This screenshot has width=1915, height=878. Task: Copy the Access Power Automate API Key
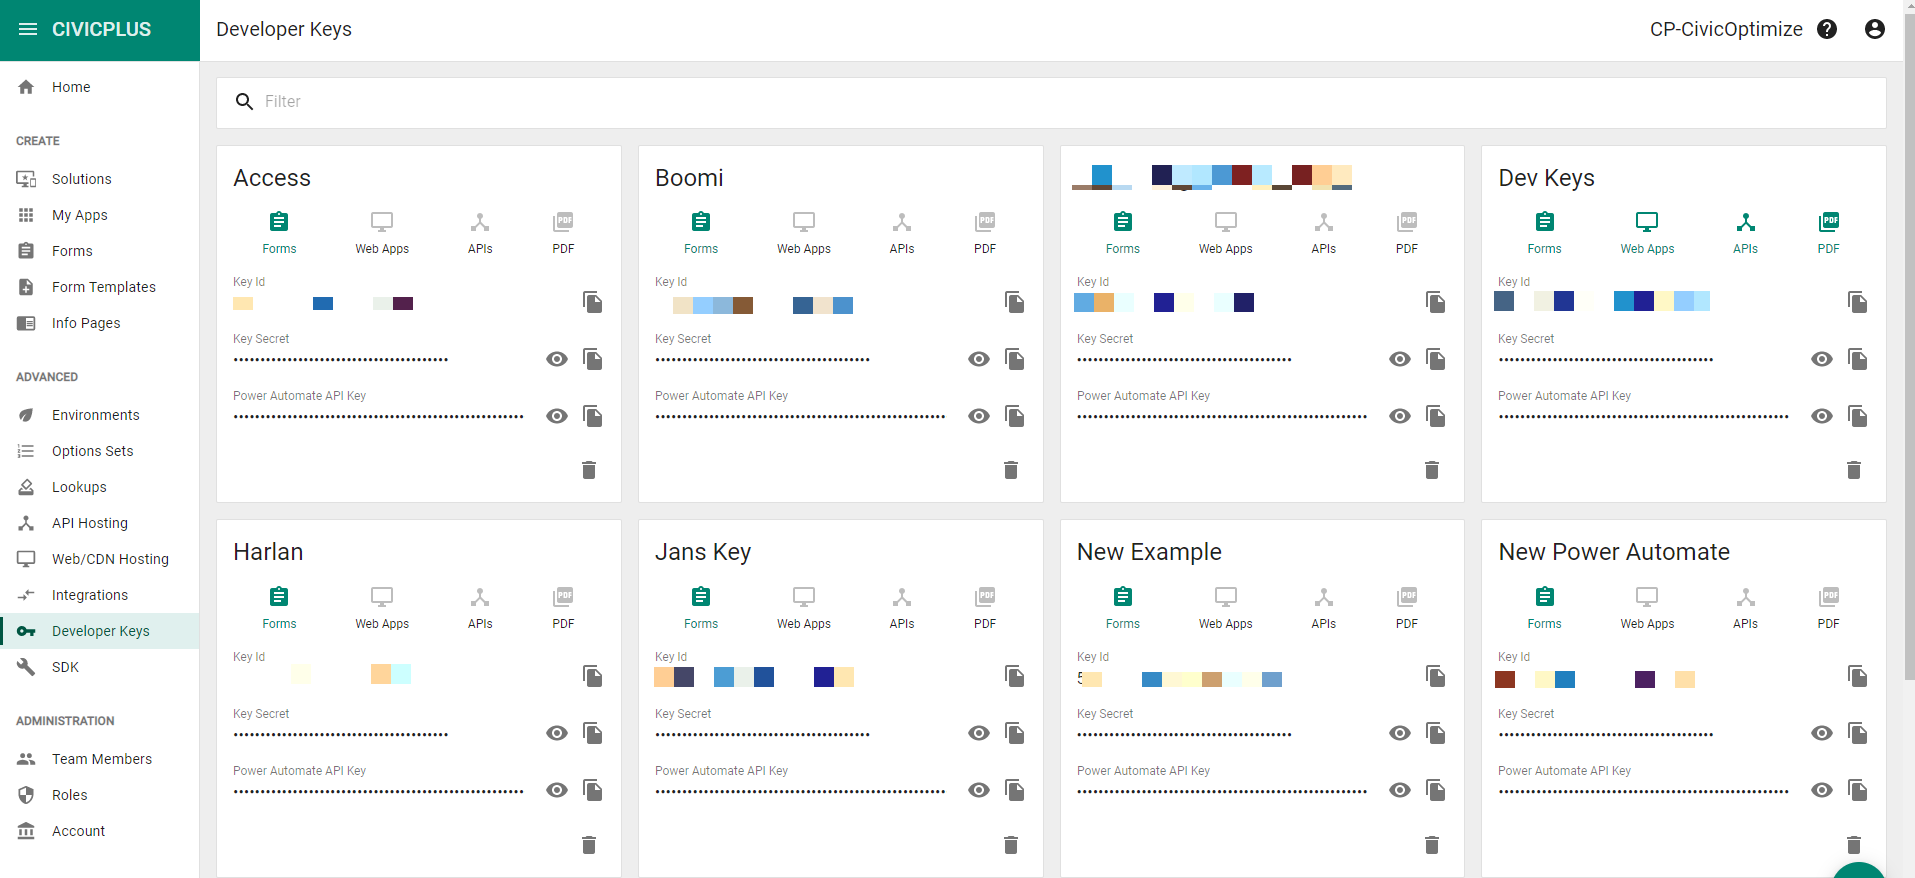coord(593,416)
